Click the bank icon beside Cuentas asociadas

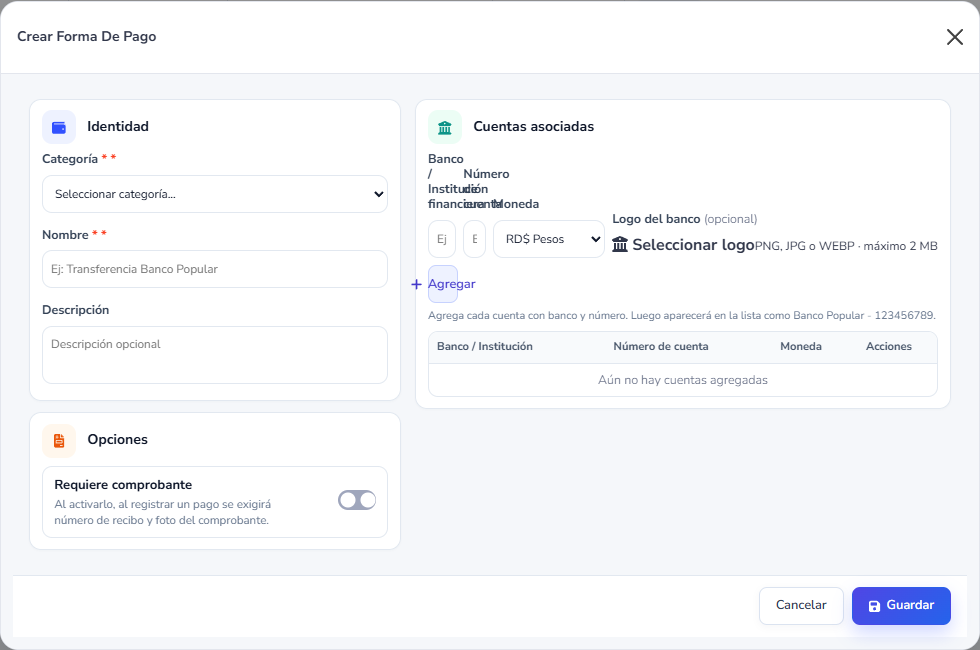click(445, 127)
